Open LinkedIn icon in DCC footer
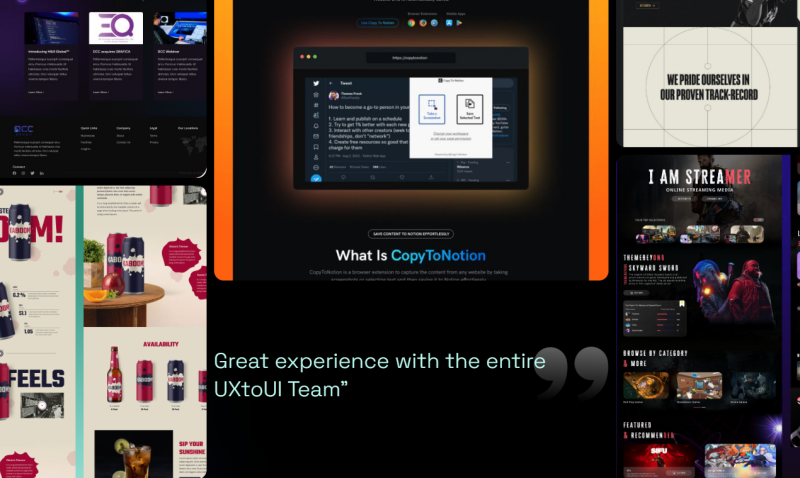The width and height of the screenshot is (800, 478). [x=41, y=173]
